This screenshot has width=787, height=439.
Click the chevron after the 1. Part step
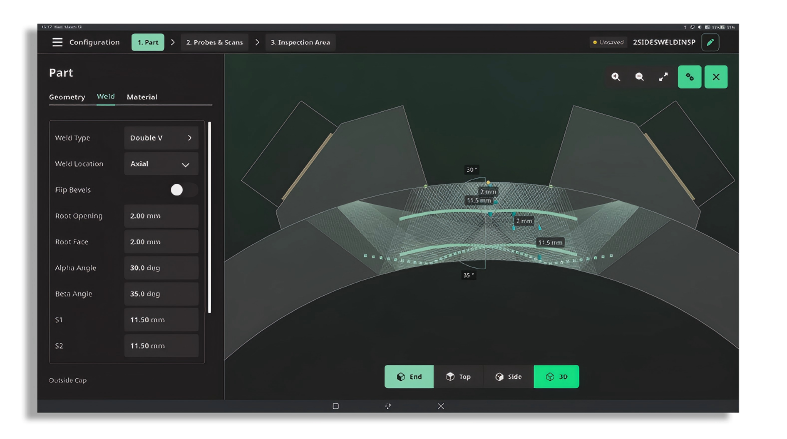(173, 42)
